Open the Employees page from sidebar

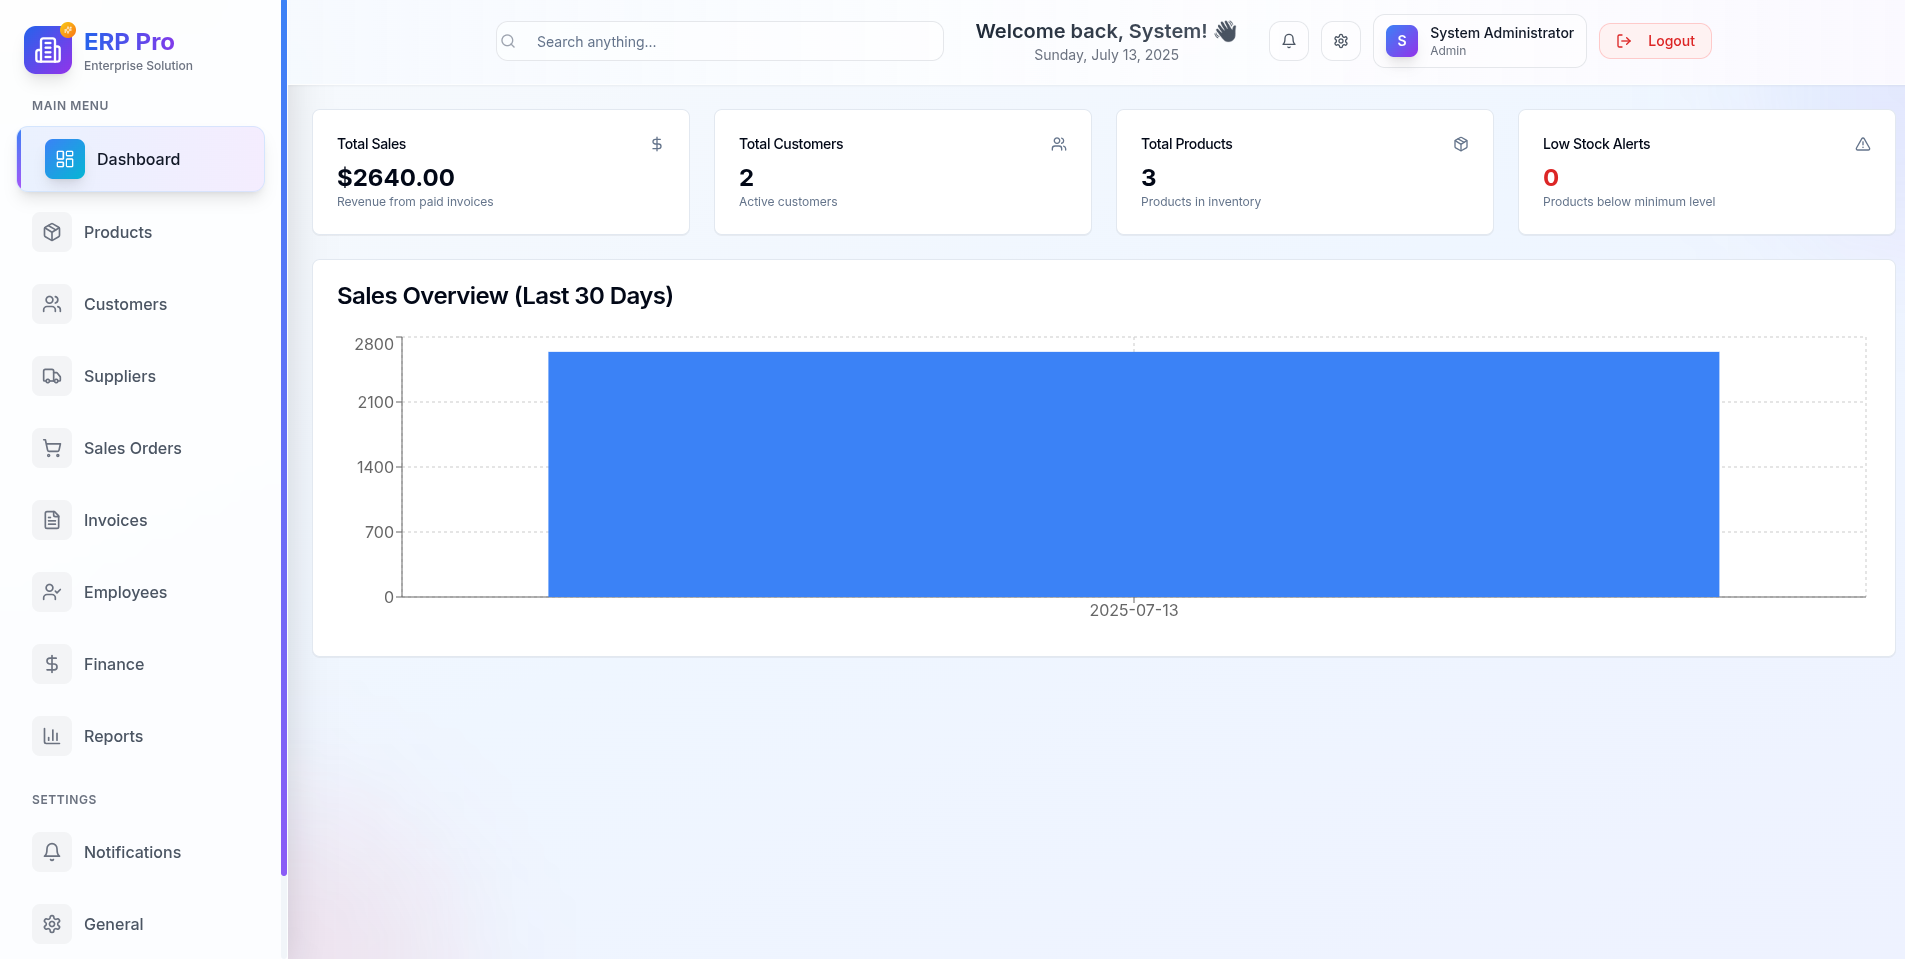[125, 592]
